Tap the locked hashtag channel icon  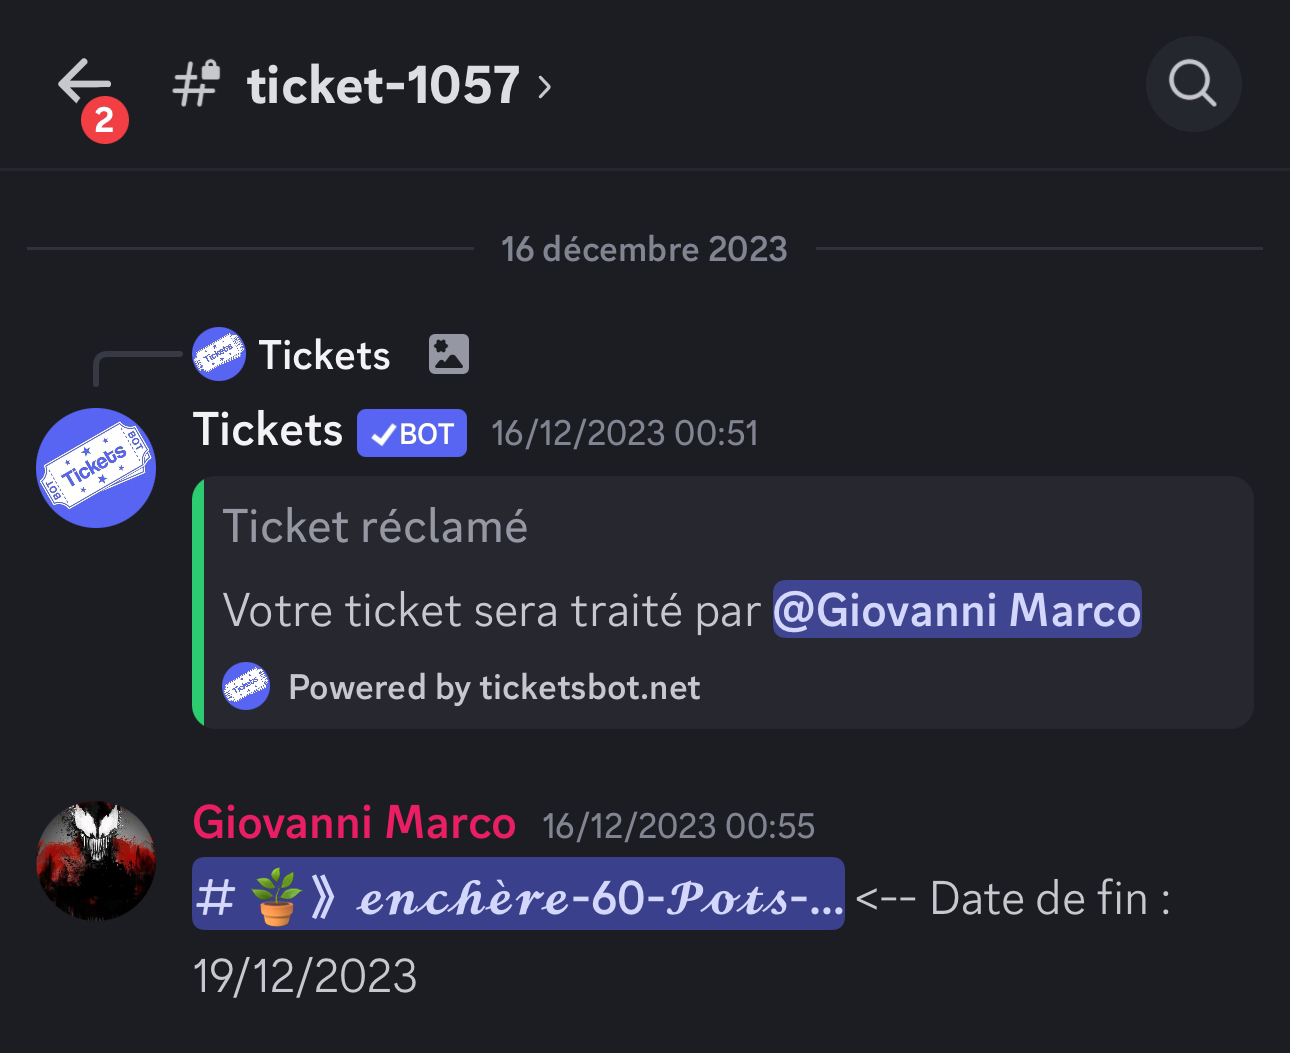(x=196, y=83)
